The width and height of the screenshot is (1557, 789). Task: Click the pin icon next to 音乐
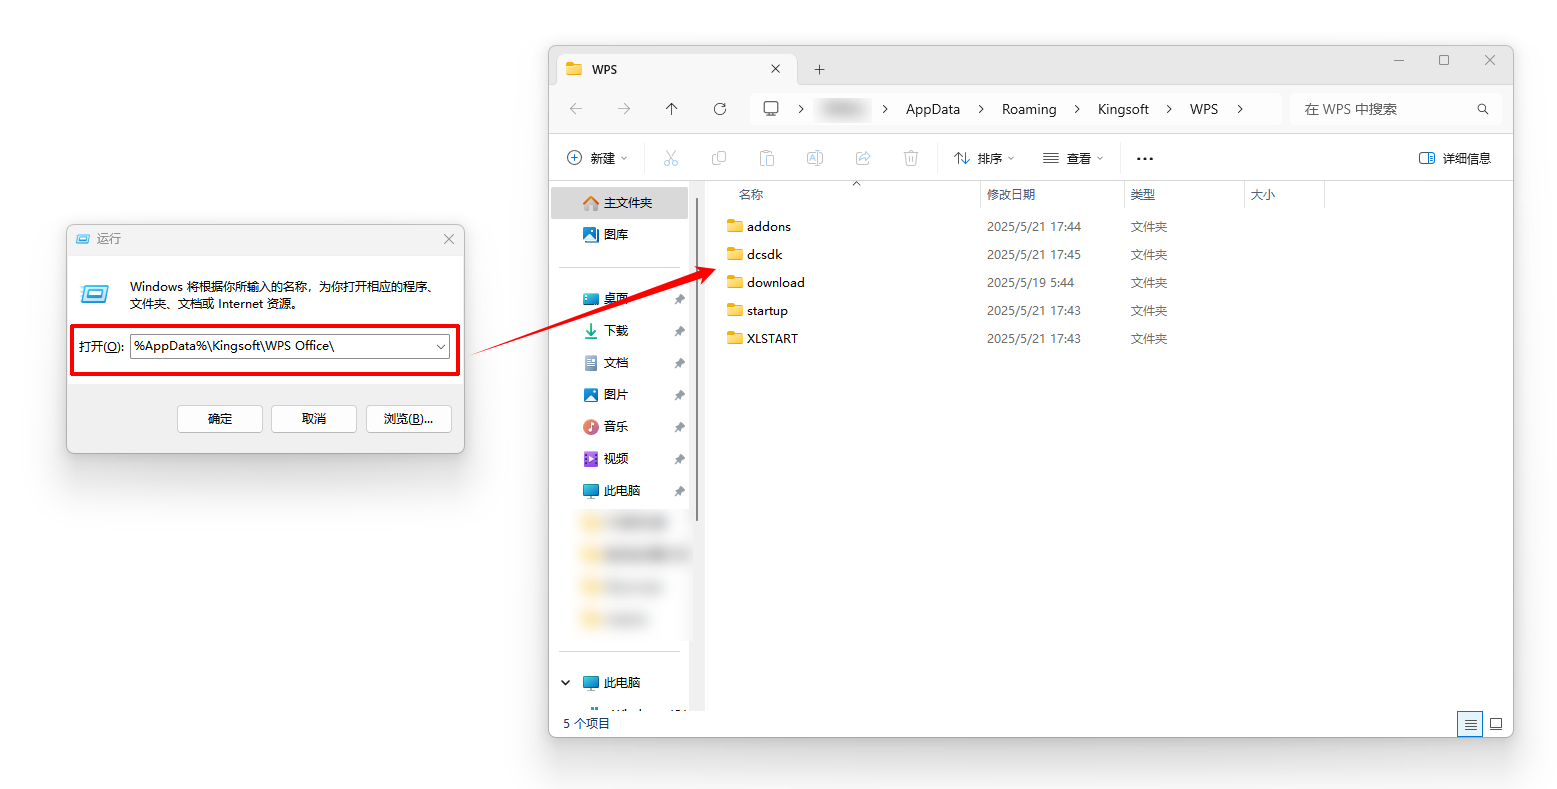click(680, 427)
